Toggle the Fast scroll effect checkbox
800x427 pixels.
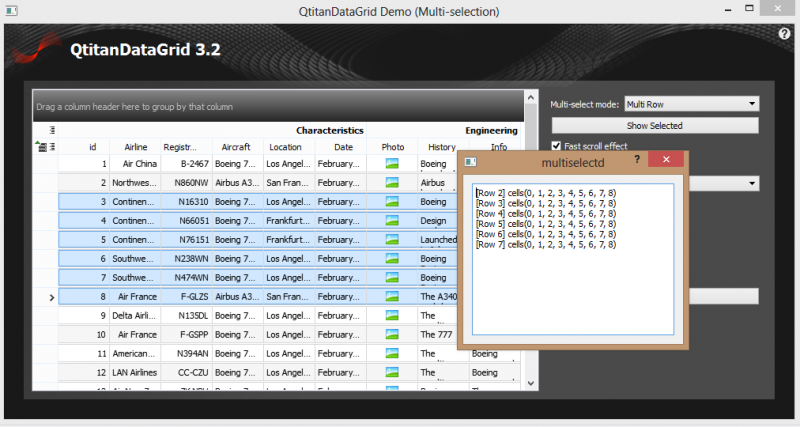pos(556,146)
